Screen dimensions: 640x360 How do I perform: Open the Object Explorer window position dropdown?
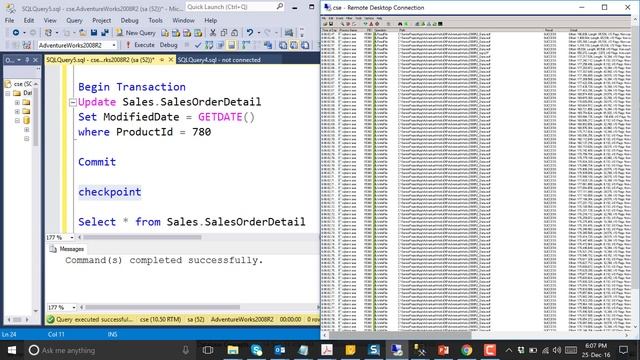(19, 60)
